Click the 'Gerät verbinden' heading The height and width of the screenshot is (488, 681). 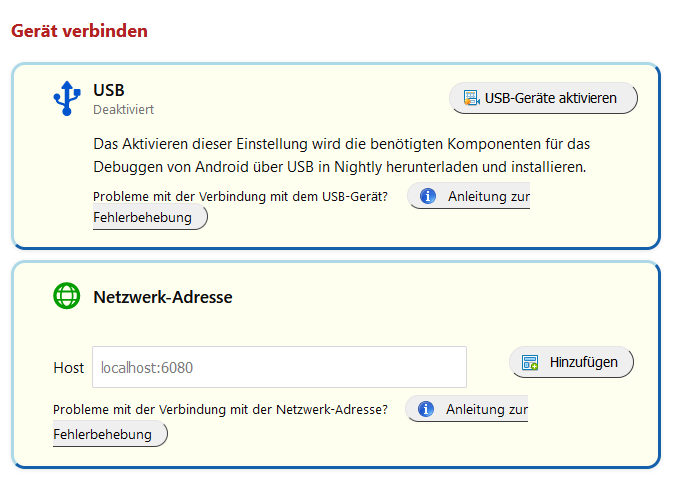(79, 31)
